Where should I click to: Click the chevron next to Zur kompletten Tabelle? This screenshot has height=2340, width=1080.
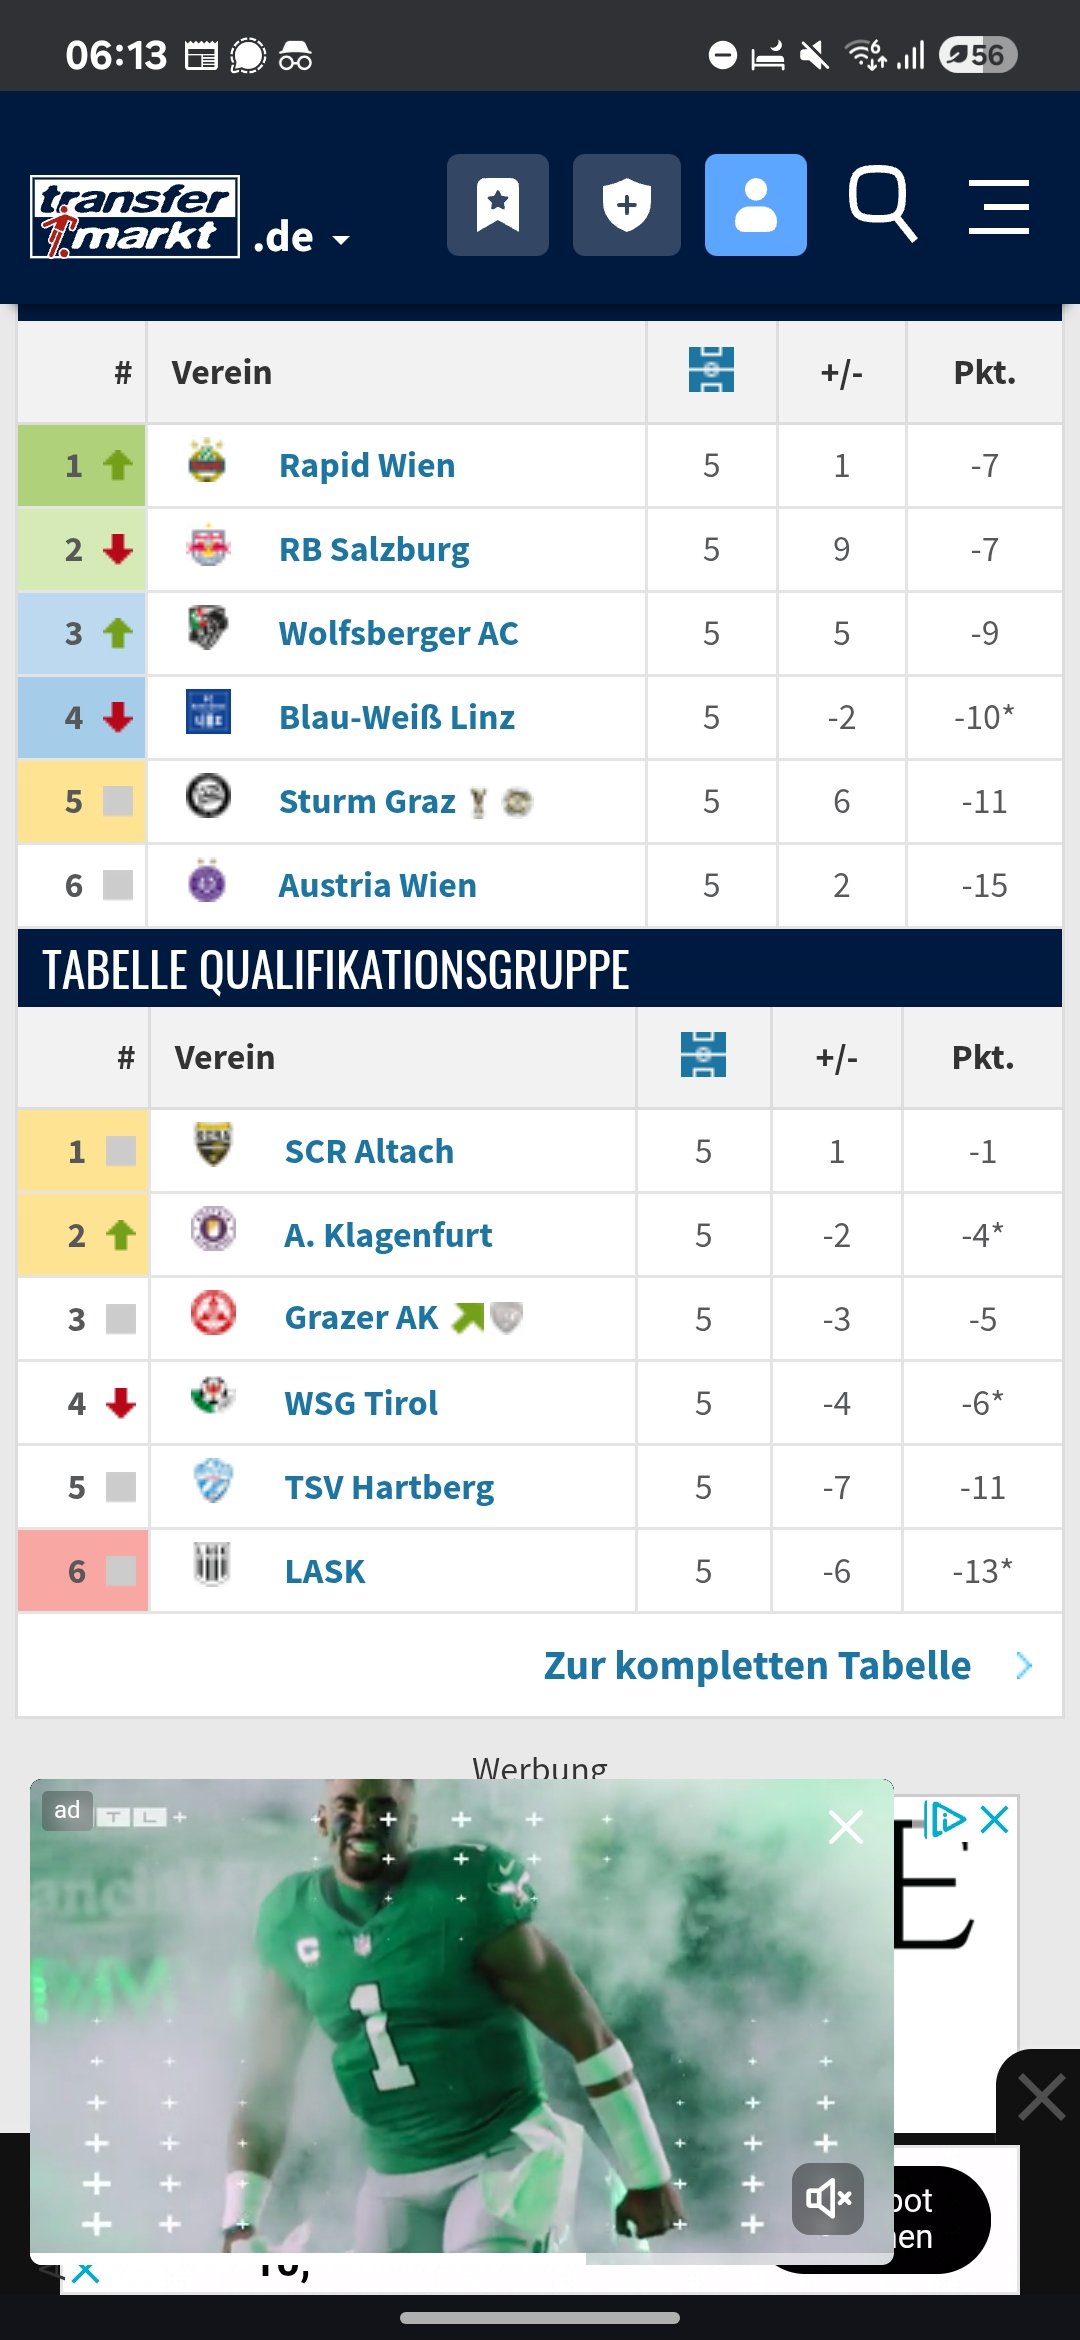(1024, 1666)
